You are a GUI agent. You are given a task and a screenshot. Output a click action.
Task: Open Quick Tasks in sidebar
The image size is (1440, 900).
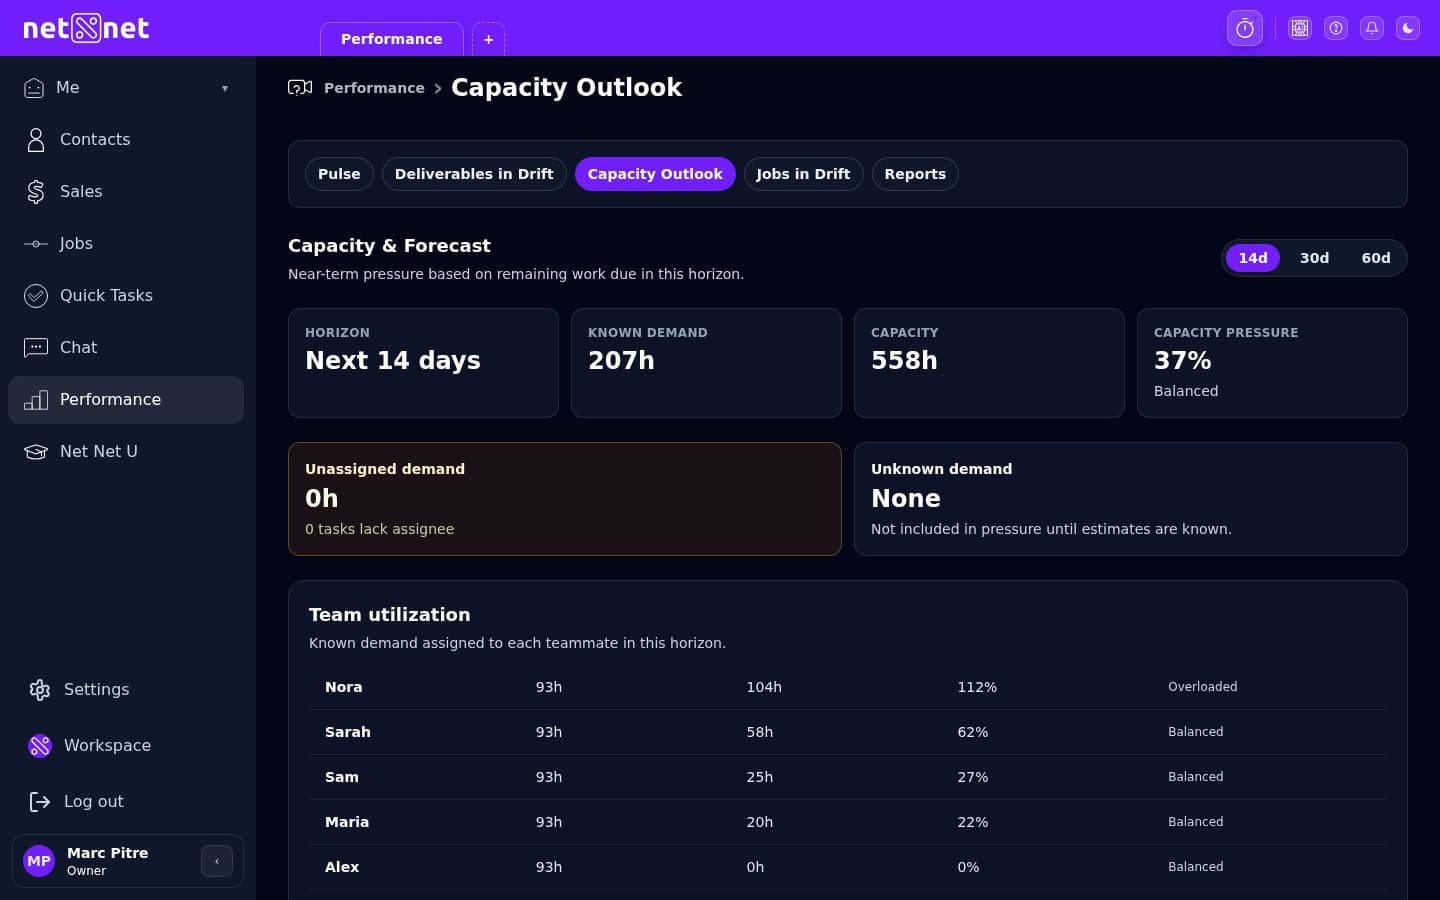(105, 296)
